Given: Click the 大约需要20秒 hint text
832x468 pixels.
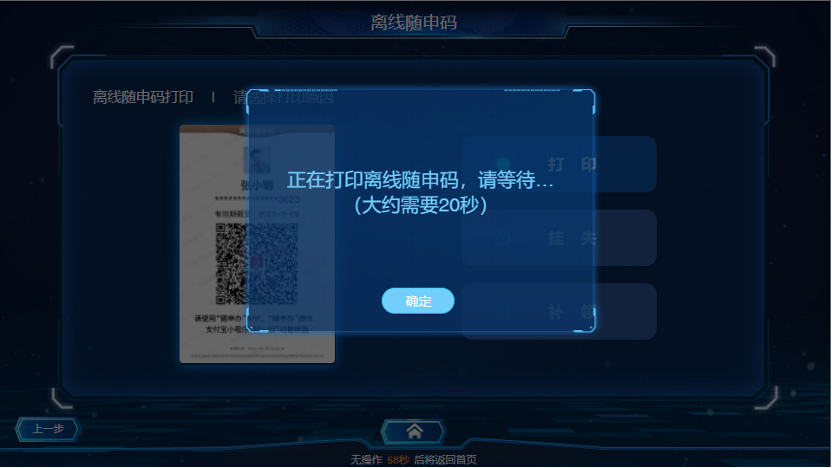Looking at the screenshot, I should 420,205.
